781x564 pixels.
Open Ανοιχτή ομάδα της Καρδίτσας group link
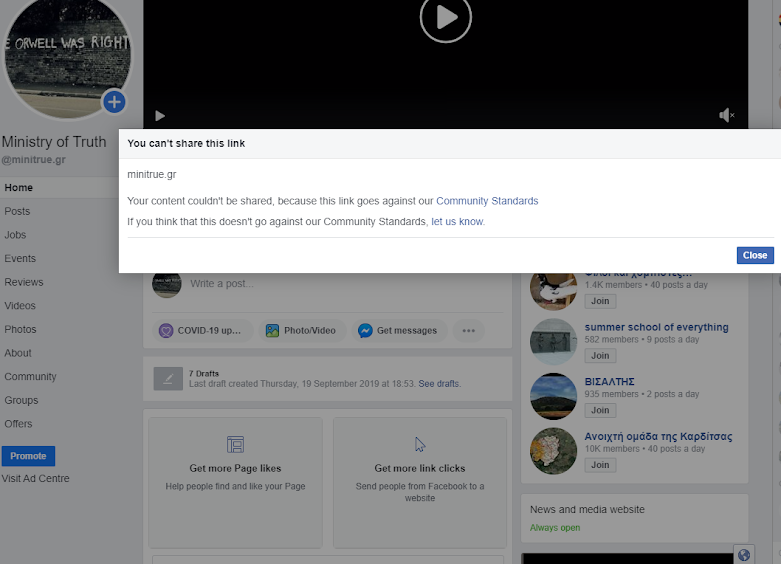[x=658, y=436]
